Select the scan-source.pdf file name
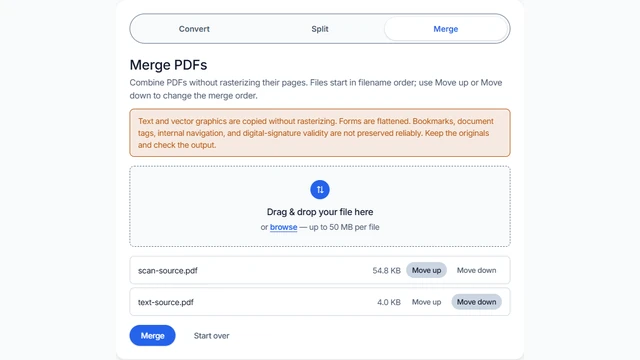Image resolution: width=640 pixels, height=360 pixels. tap(168, 271)
